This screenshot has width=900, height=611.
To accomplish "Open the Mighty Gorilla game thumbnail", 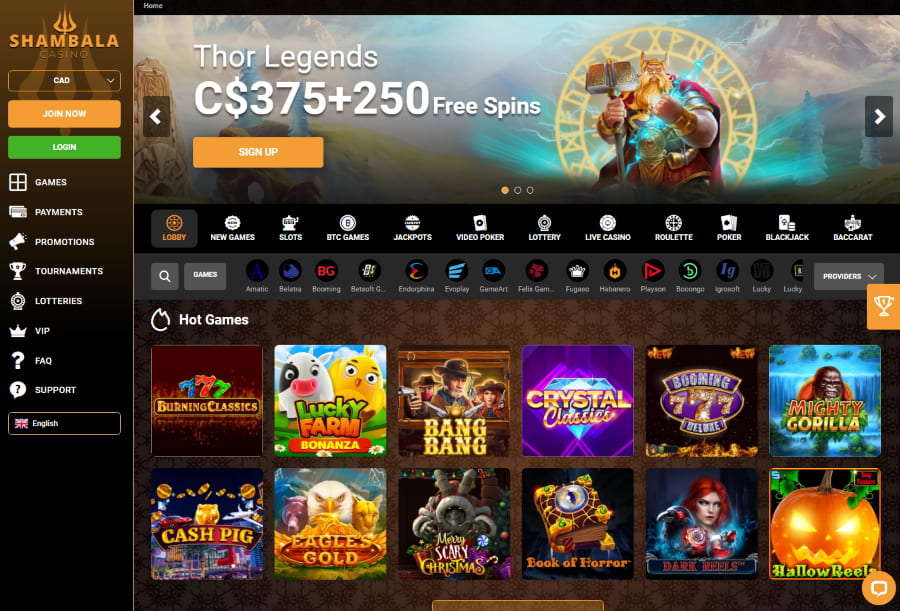I will click(x=824, y=401).
